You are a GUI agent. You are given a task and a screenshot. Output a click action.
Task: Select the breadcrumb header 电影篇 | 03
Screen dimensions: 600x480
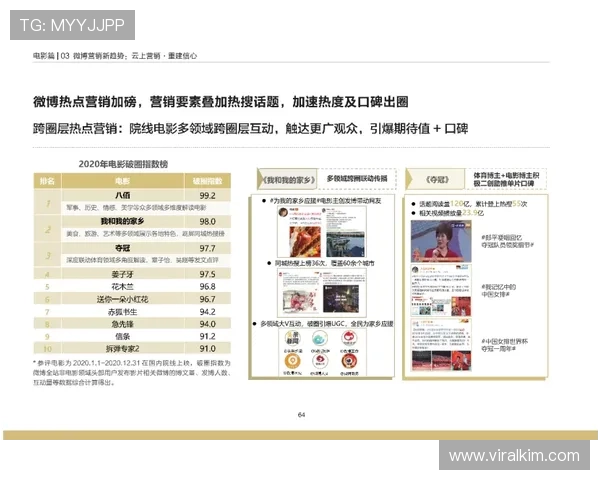click(115, 56)
